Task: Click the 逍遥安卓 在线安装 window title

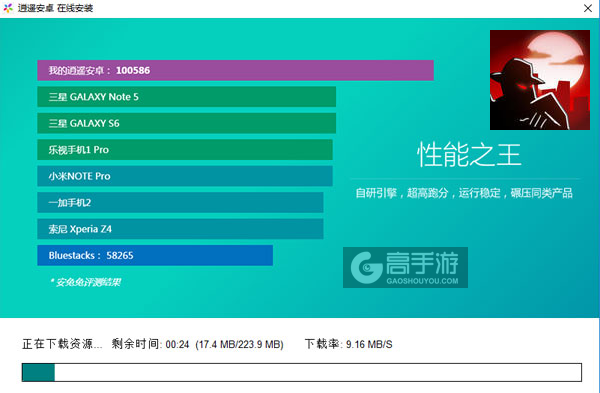Action: pos(55,8)
